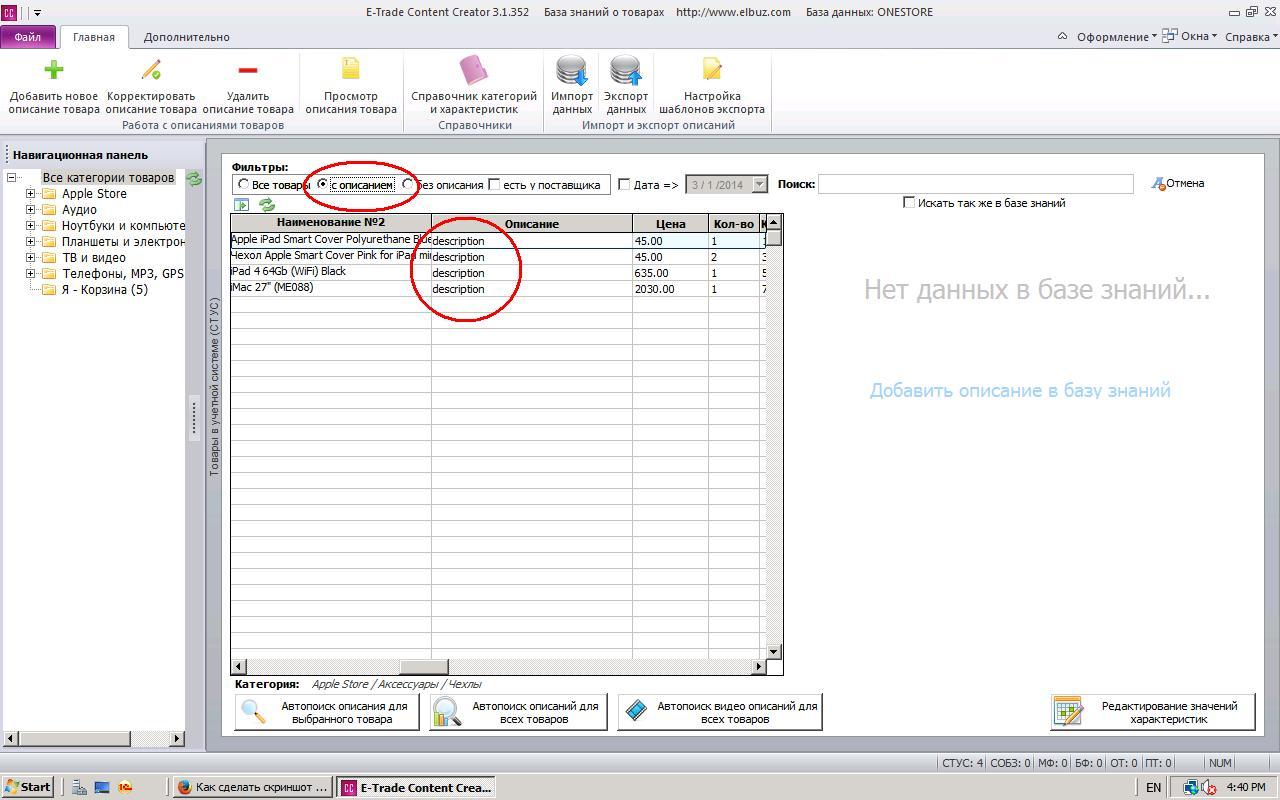The width and height of the screenshot is (1280, 800).
Task: Open Справка dropdown menu
Action: [x=1251, y=37]
